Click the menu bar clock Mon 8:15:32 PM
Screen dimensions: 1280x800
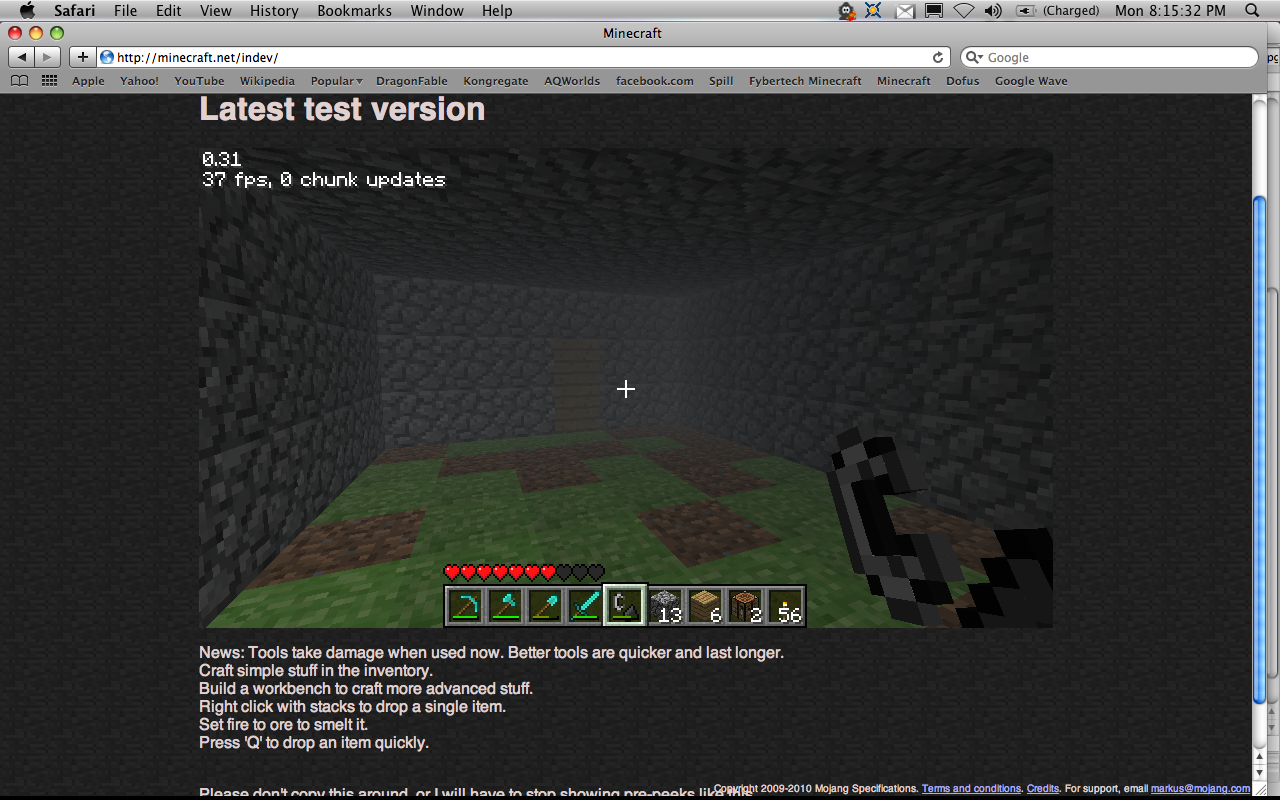pos(1170,11)
